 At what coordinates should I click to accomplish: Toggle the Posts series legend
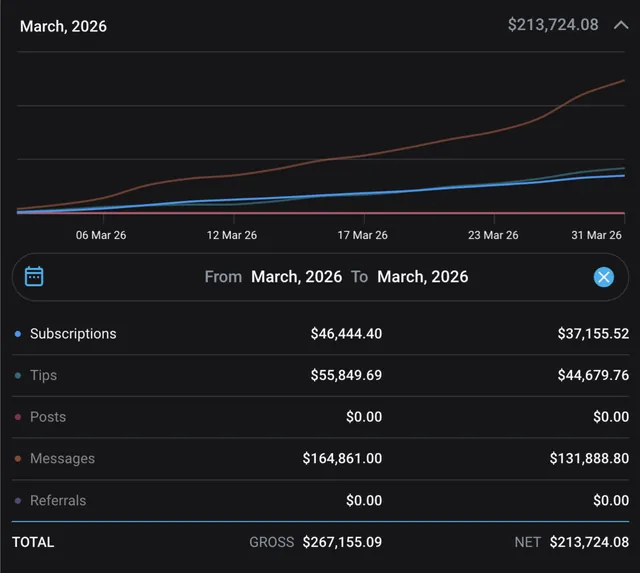(x=48, y=417)
